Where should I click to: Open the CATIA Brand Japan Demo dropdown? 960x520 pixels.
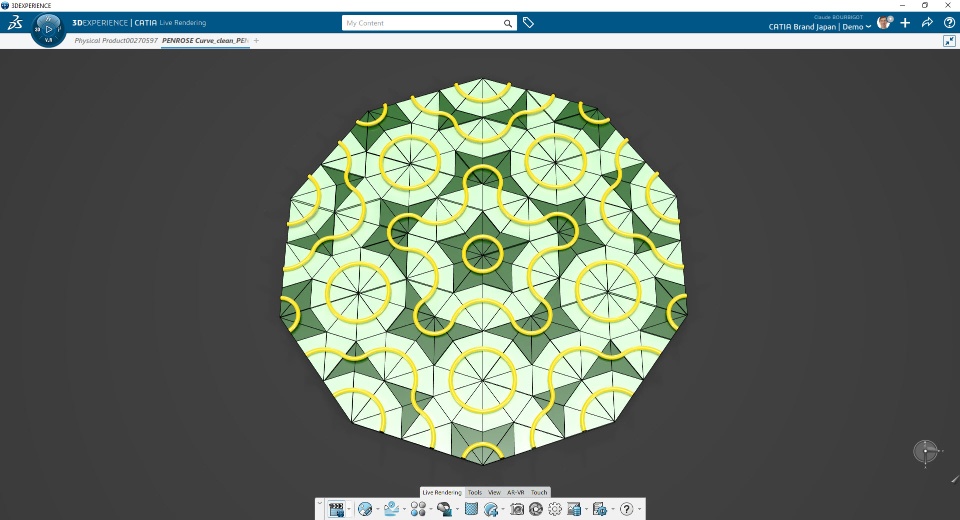pyautogui.click(x=820, y=27)
